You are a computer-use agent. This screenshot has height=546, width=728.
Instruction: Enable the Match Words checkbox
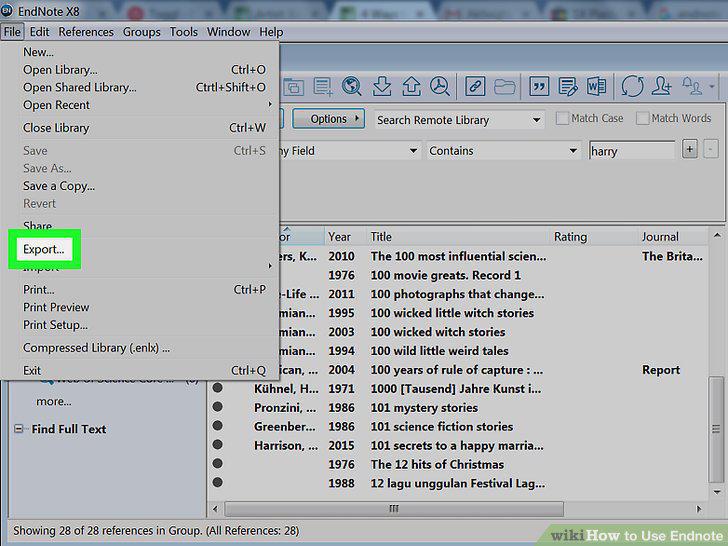pos(642,118)
